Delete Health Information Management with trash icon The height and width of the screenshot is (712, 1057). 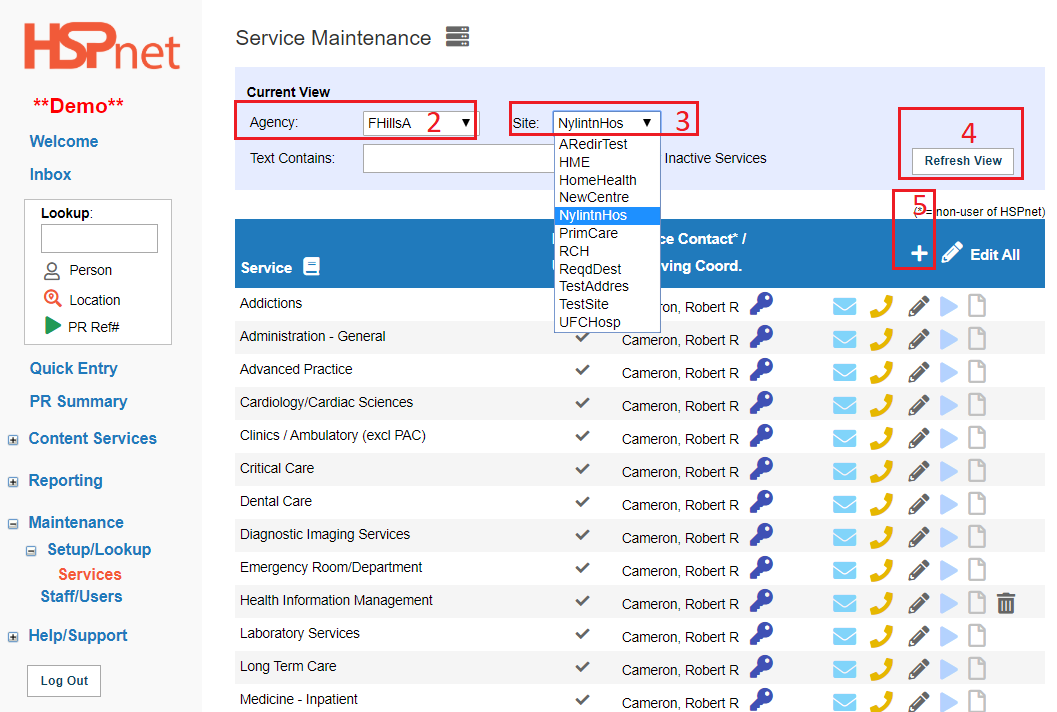(x=1006, y=603)
